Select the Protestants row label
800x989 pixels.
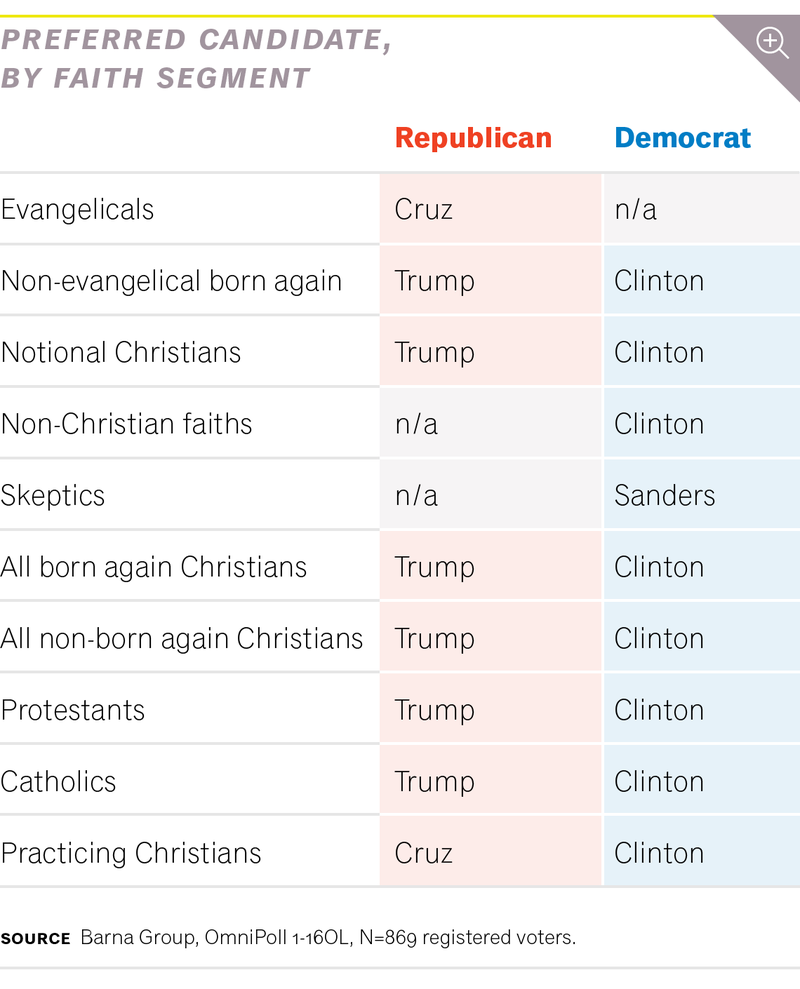(73, 711)
